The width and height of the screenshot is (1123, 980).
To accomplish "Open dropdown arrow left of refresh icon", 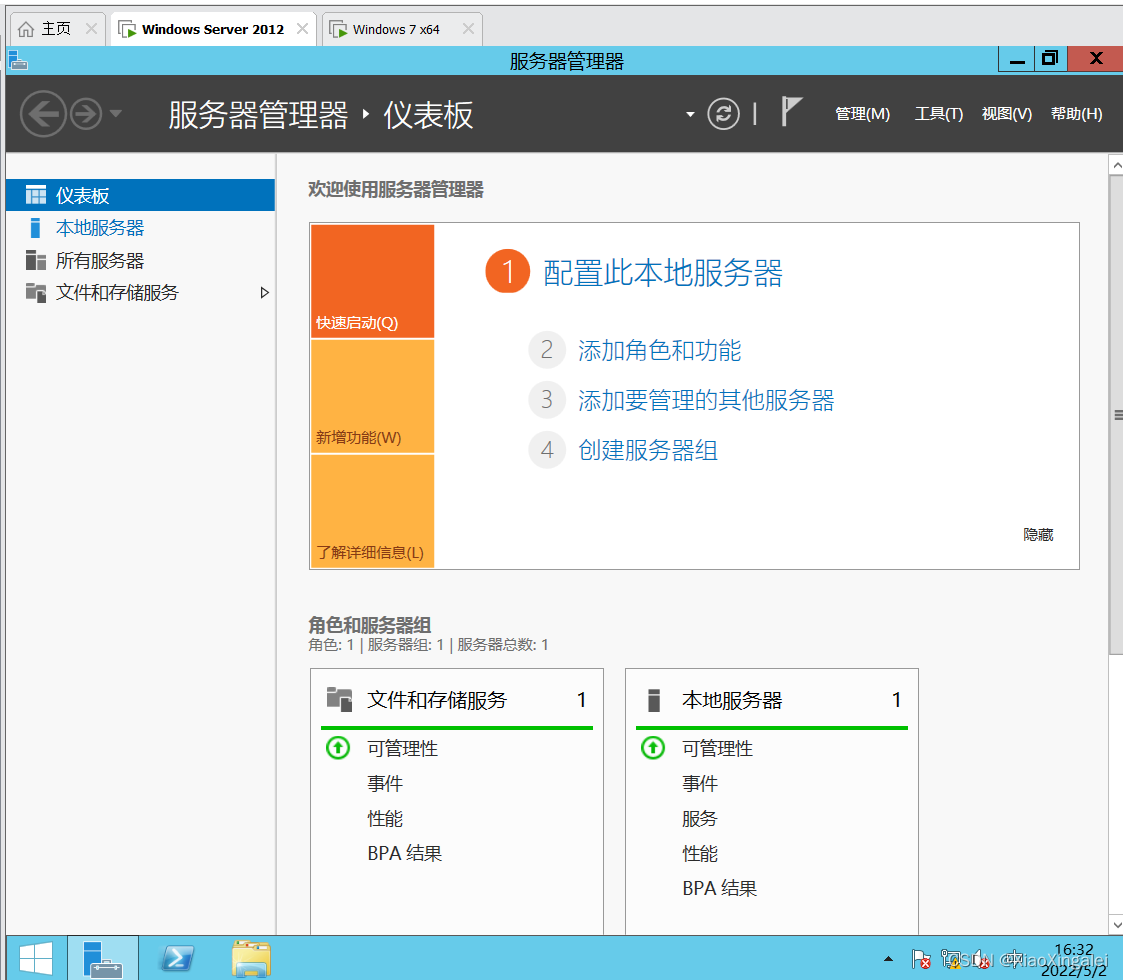I will click(690, 114).
